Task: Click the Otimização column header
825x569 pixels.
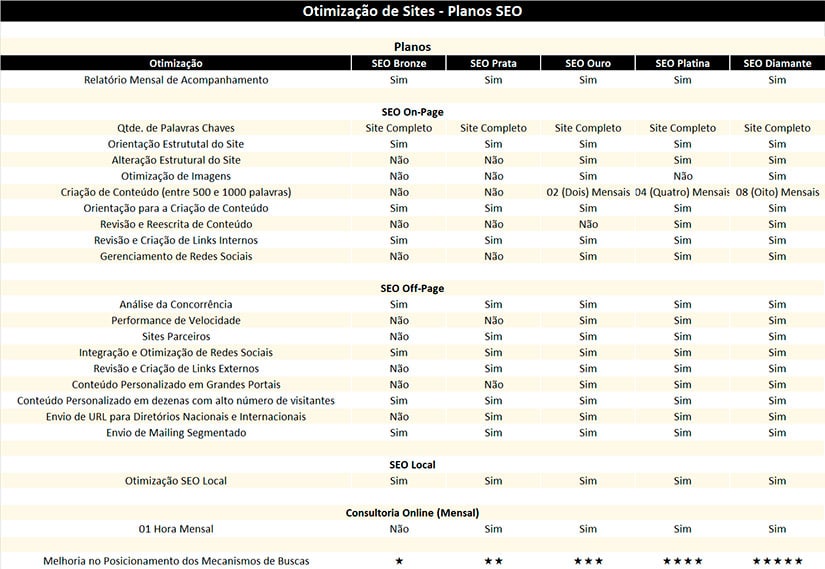Action: tap(176, 63)
